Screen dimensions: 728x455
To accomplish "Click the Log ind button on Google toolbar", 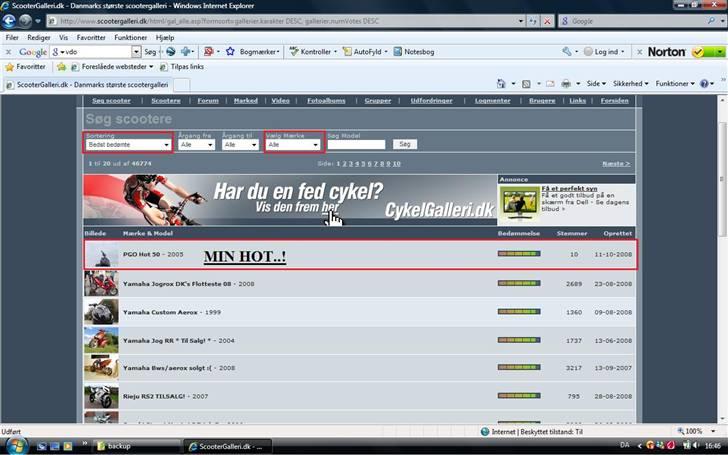I will [x=604, y=52].
